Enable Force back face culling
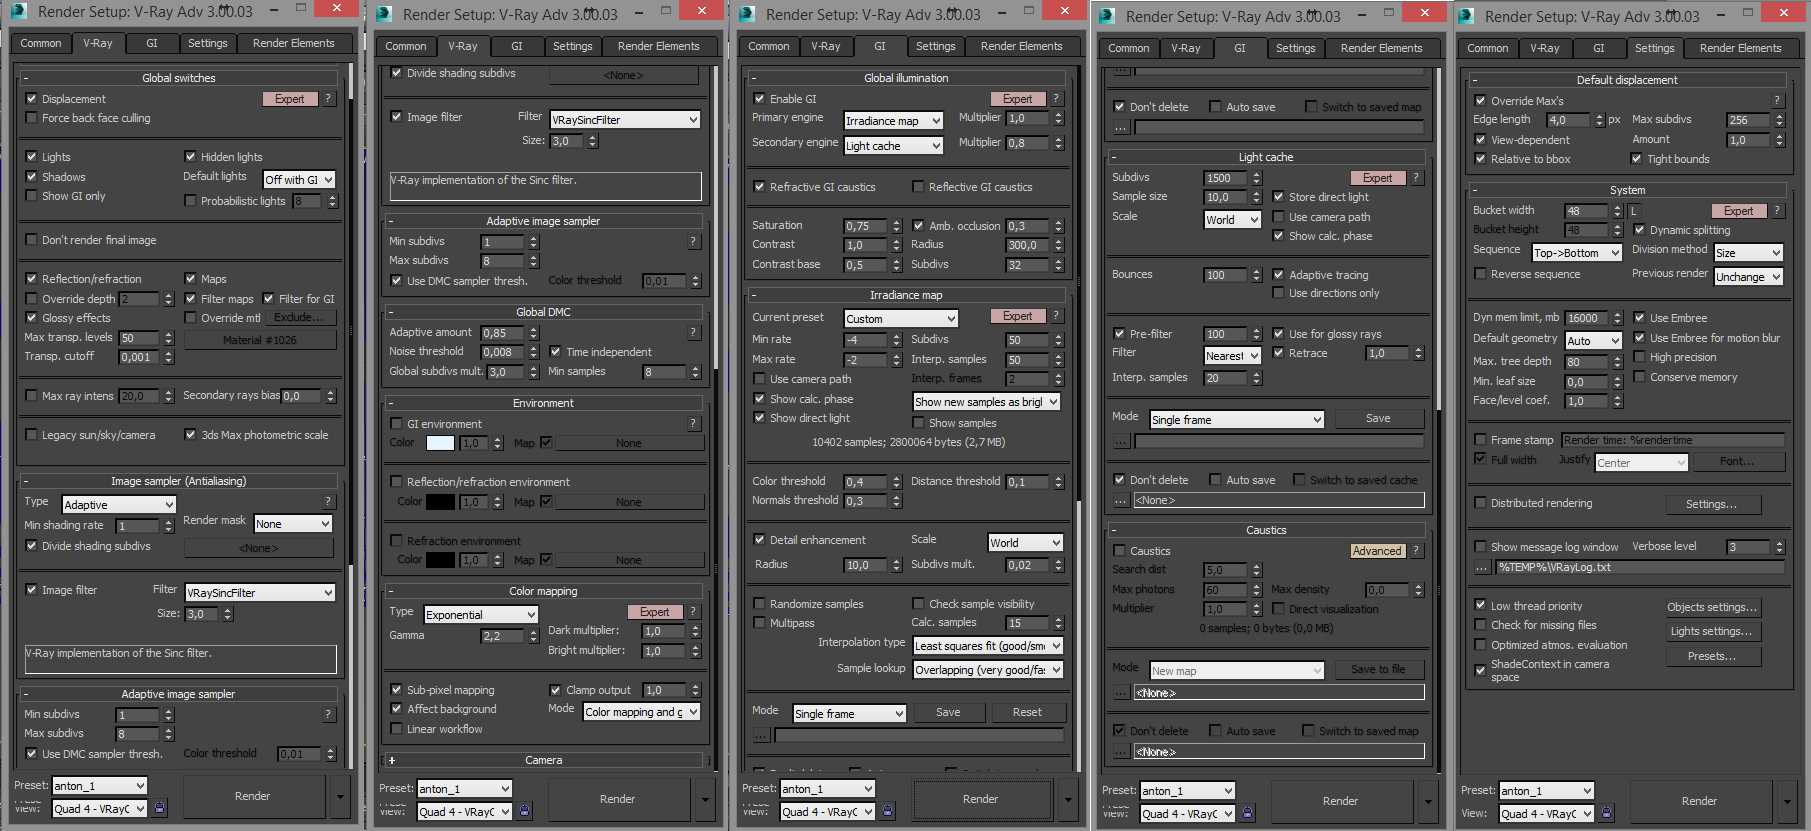 (32, 118)
